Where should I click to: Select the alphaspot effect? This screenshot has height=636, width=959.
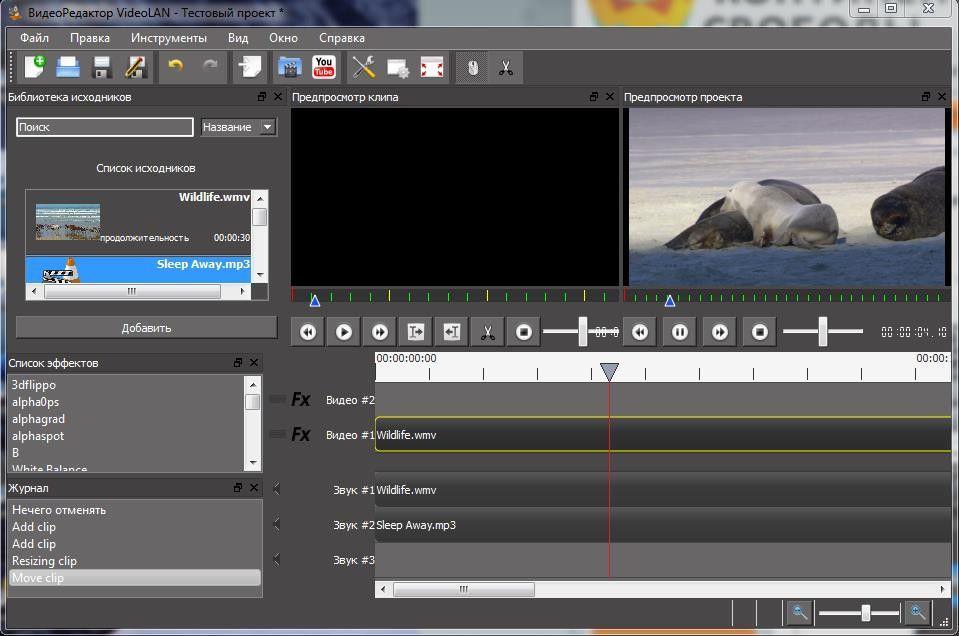click(x=38, y=436)
